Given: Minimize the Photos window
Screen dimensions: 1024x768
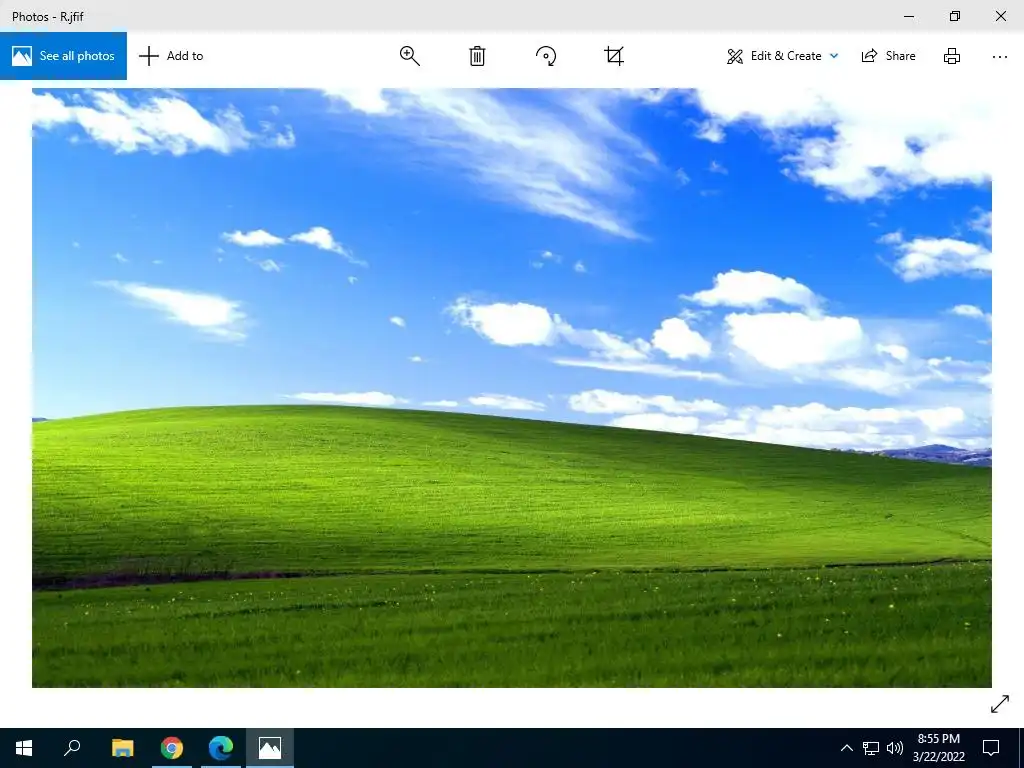Looking at the screenshot, I should (x=909, y=16).
